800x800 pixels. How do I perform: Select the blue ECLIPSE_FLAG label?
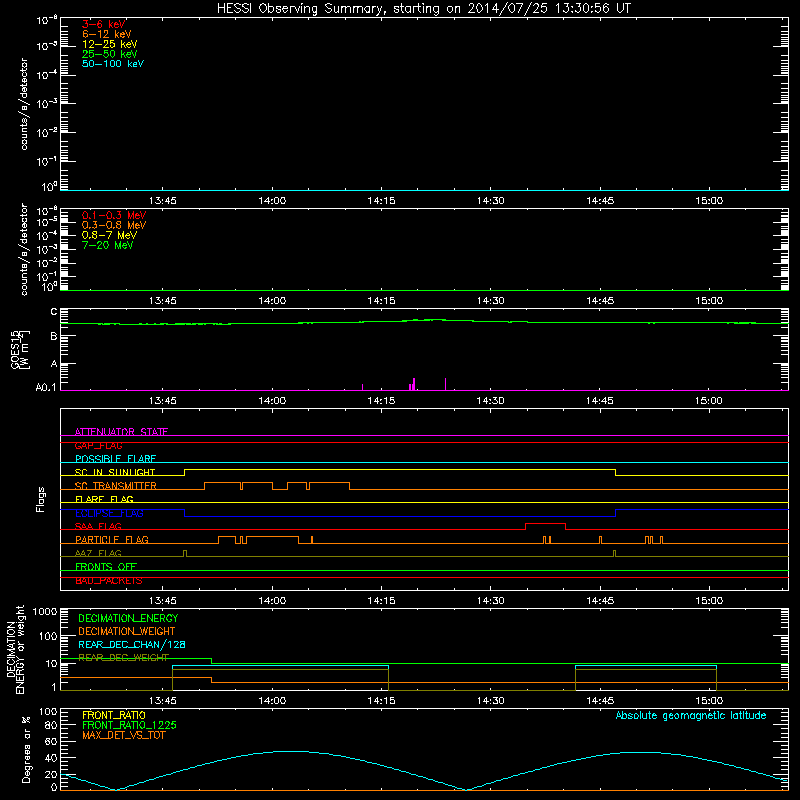109,513
